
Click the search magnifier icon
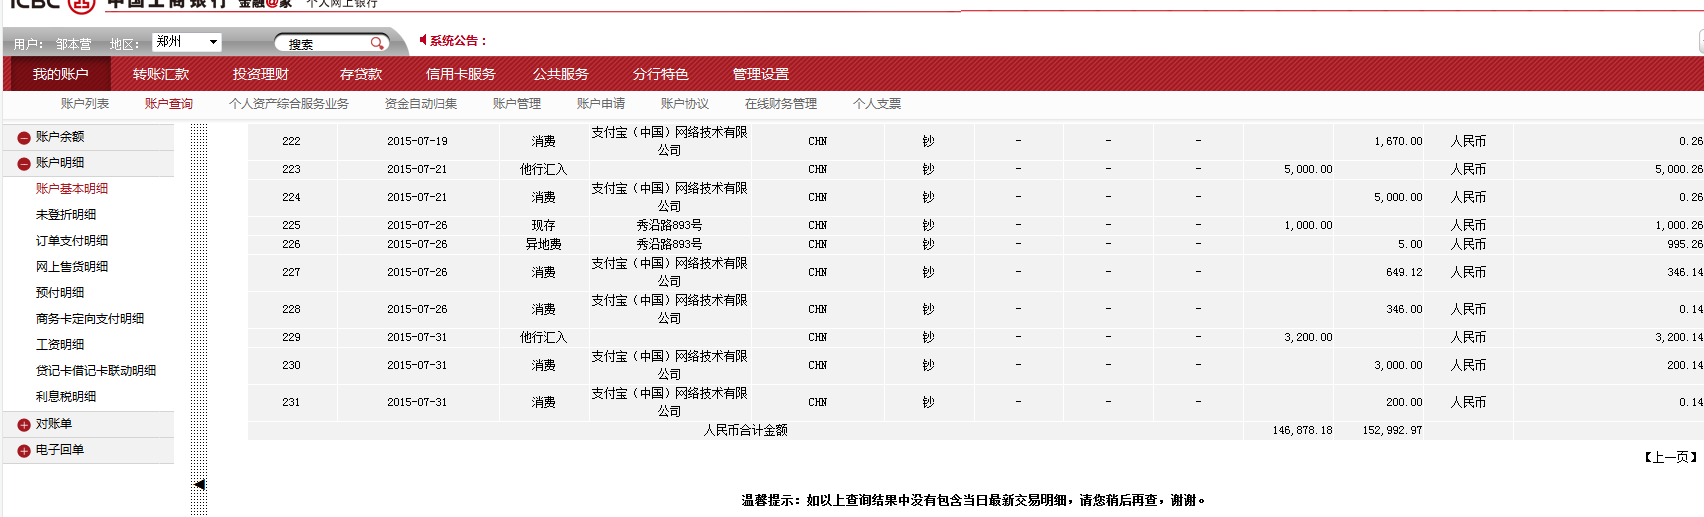pyautogui.click(x=377, y=43)
